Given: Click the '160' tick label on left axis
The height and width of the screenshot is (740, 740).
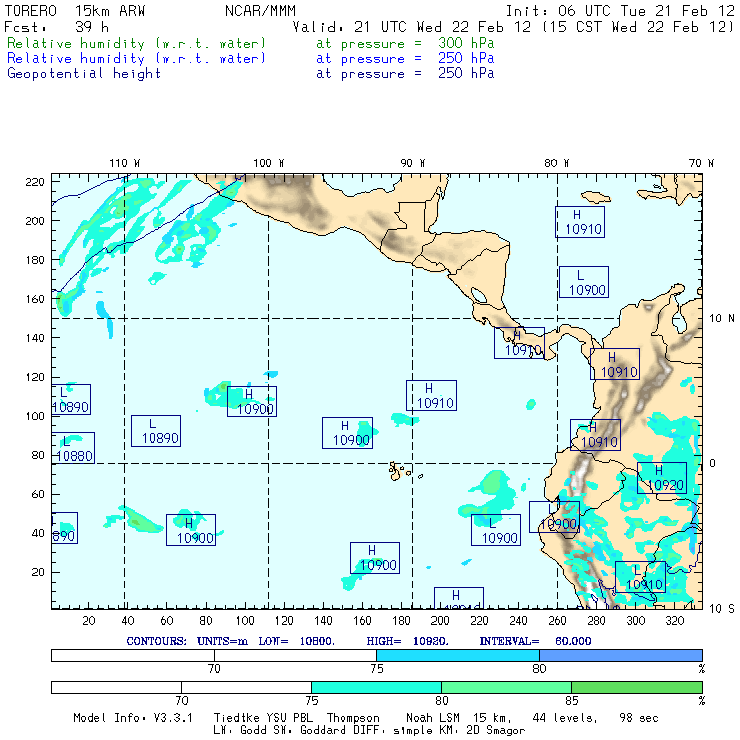Looking at the screenshot, I should pos(35,299).
